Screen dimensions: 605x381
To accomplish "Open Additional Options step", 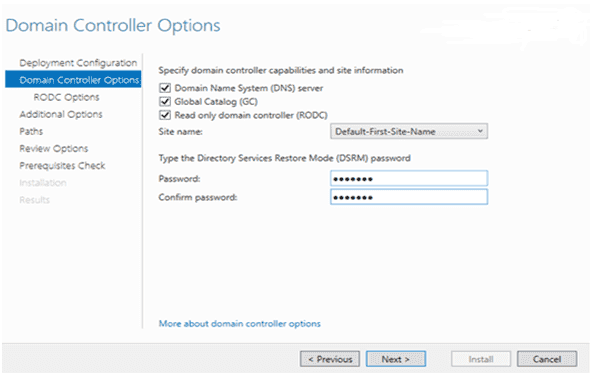I will (x=61, y=114).
